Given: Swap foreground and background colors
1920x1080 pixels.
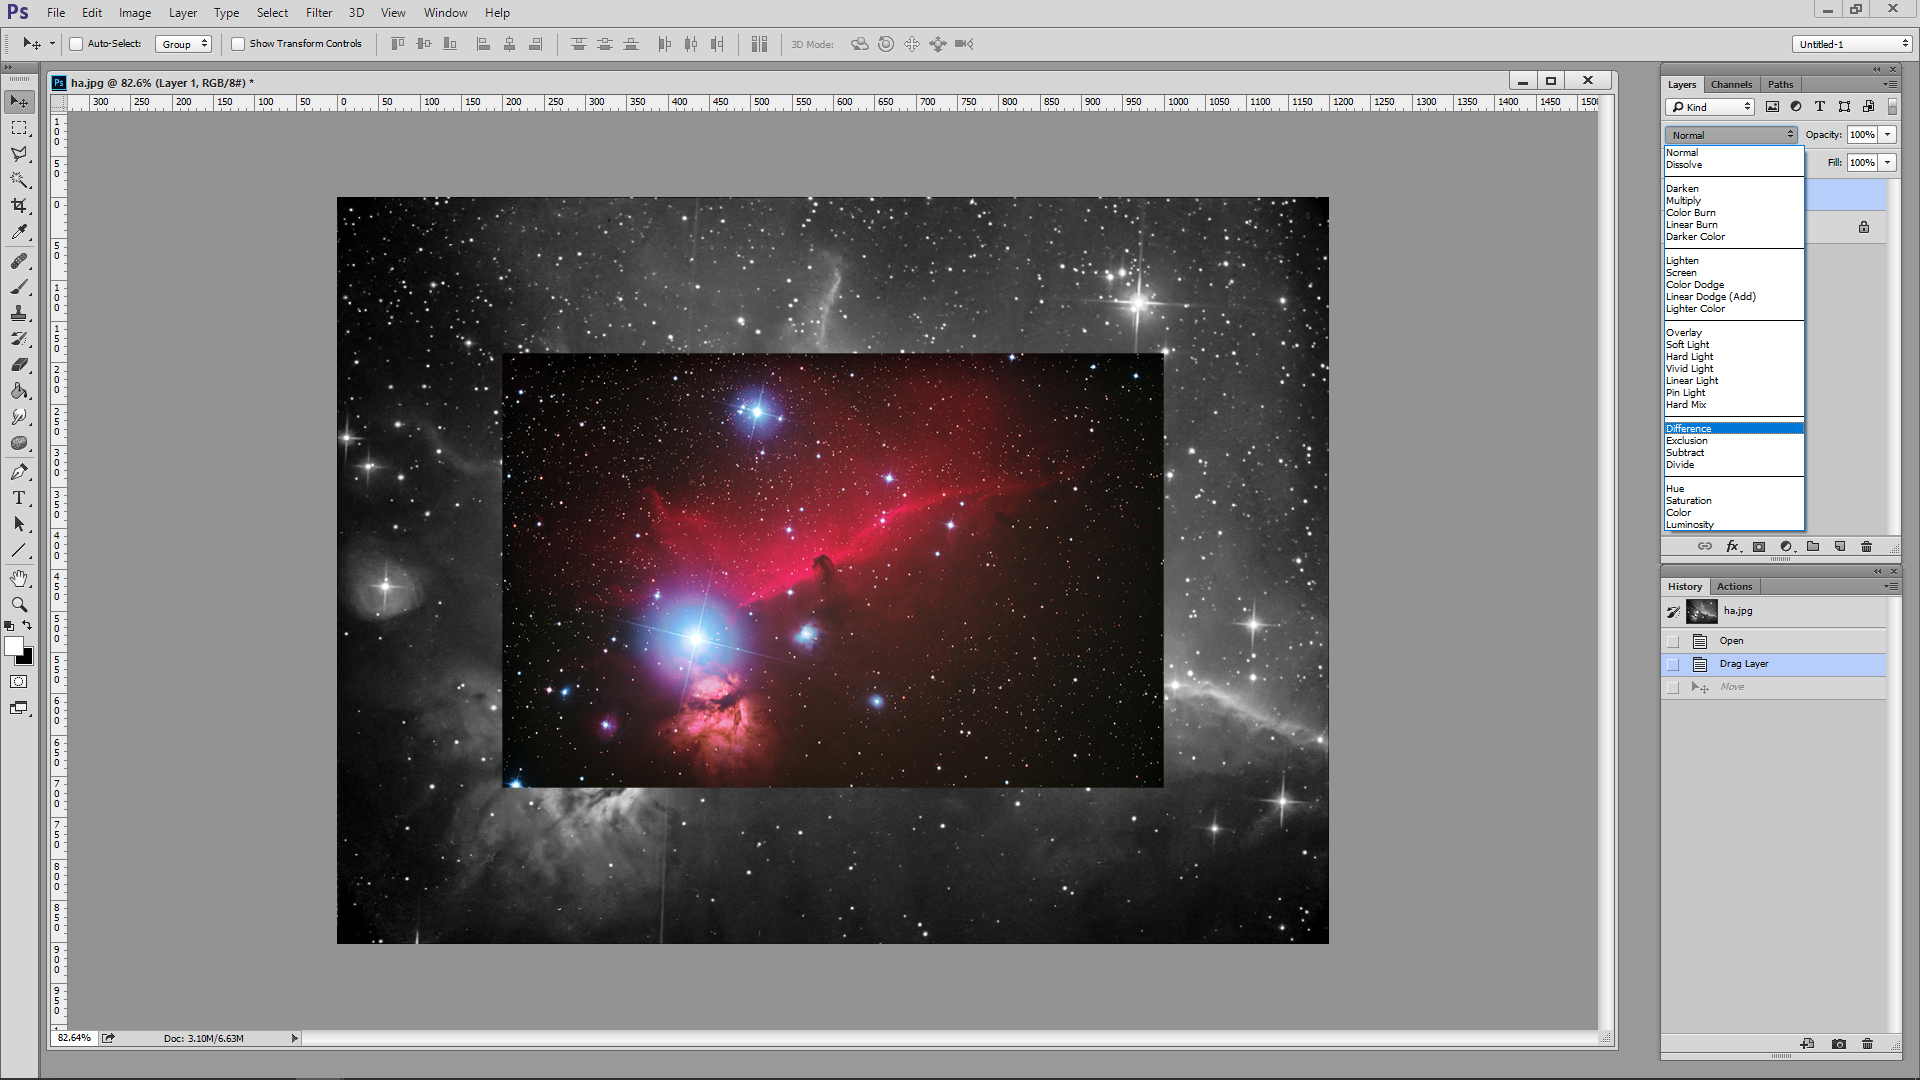Looking at the screenshot, I should [27, 626].
